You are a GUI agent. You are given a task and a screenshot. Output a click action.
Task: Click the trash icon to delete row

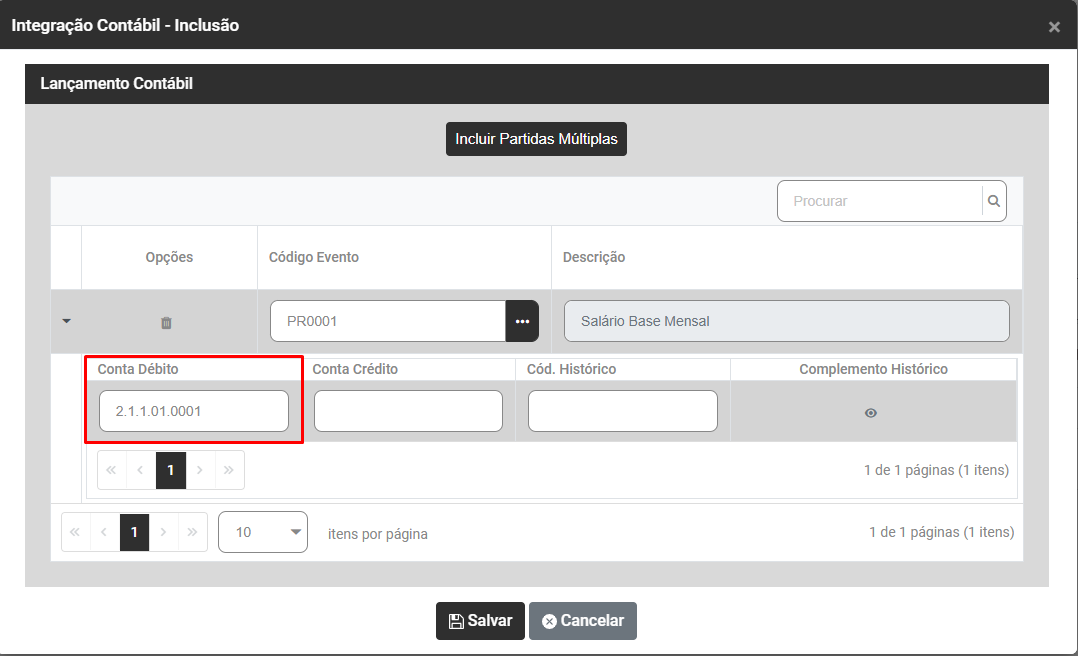(x=166, y=323)
